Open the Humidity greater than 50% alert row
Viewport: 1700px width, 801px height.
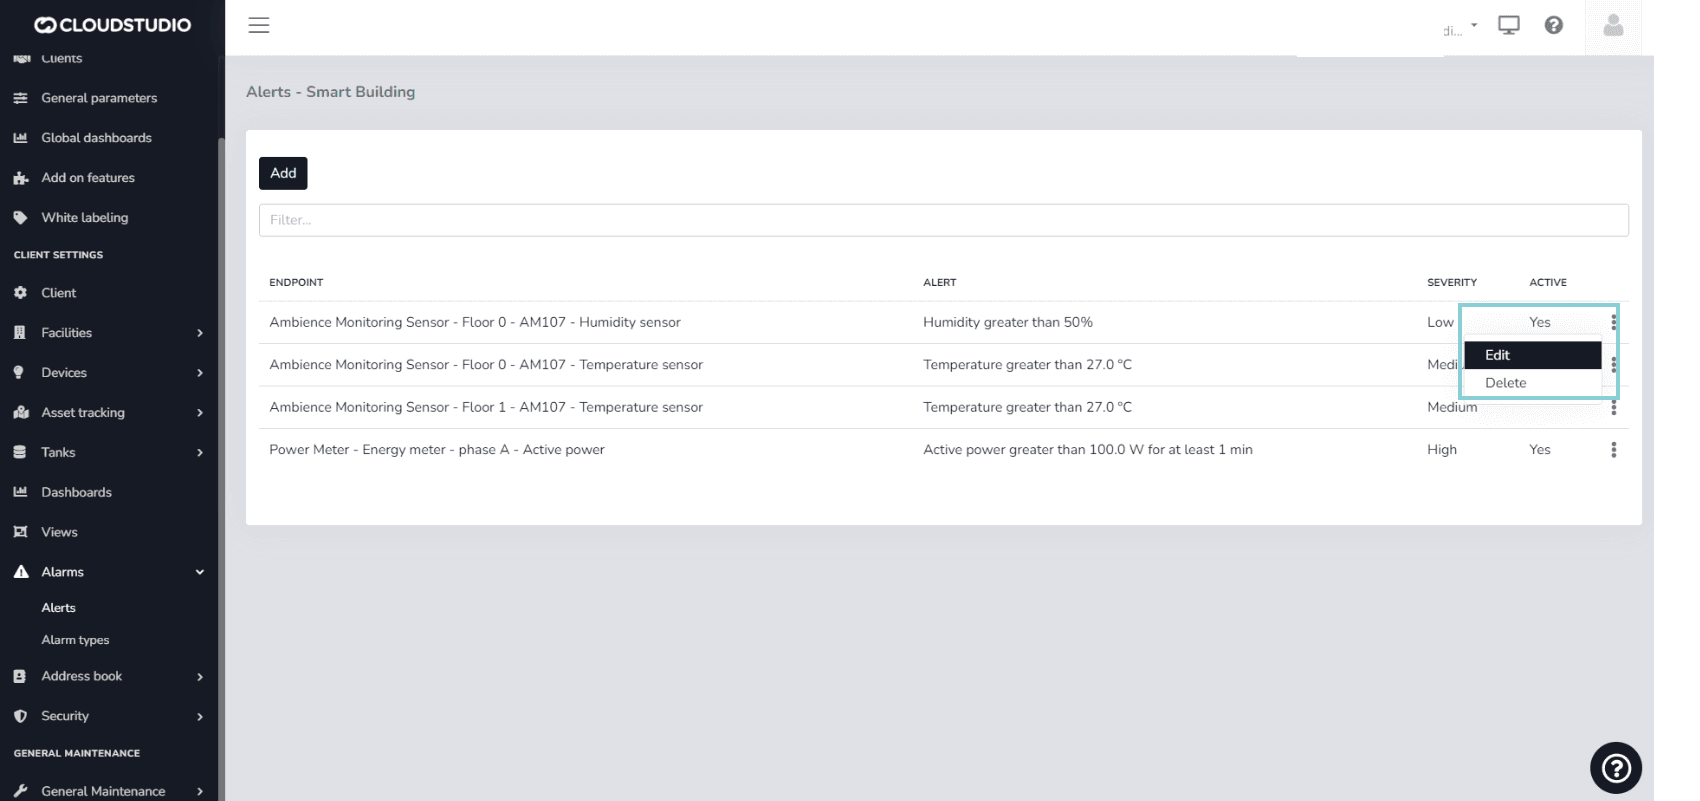pyautogui.click(x=1007, y=322)
